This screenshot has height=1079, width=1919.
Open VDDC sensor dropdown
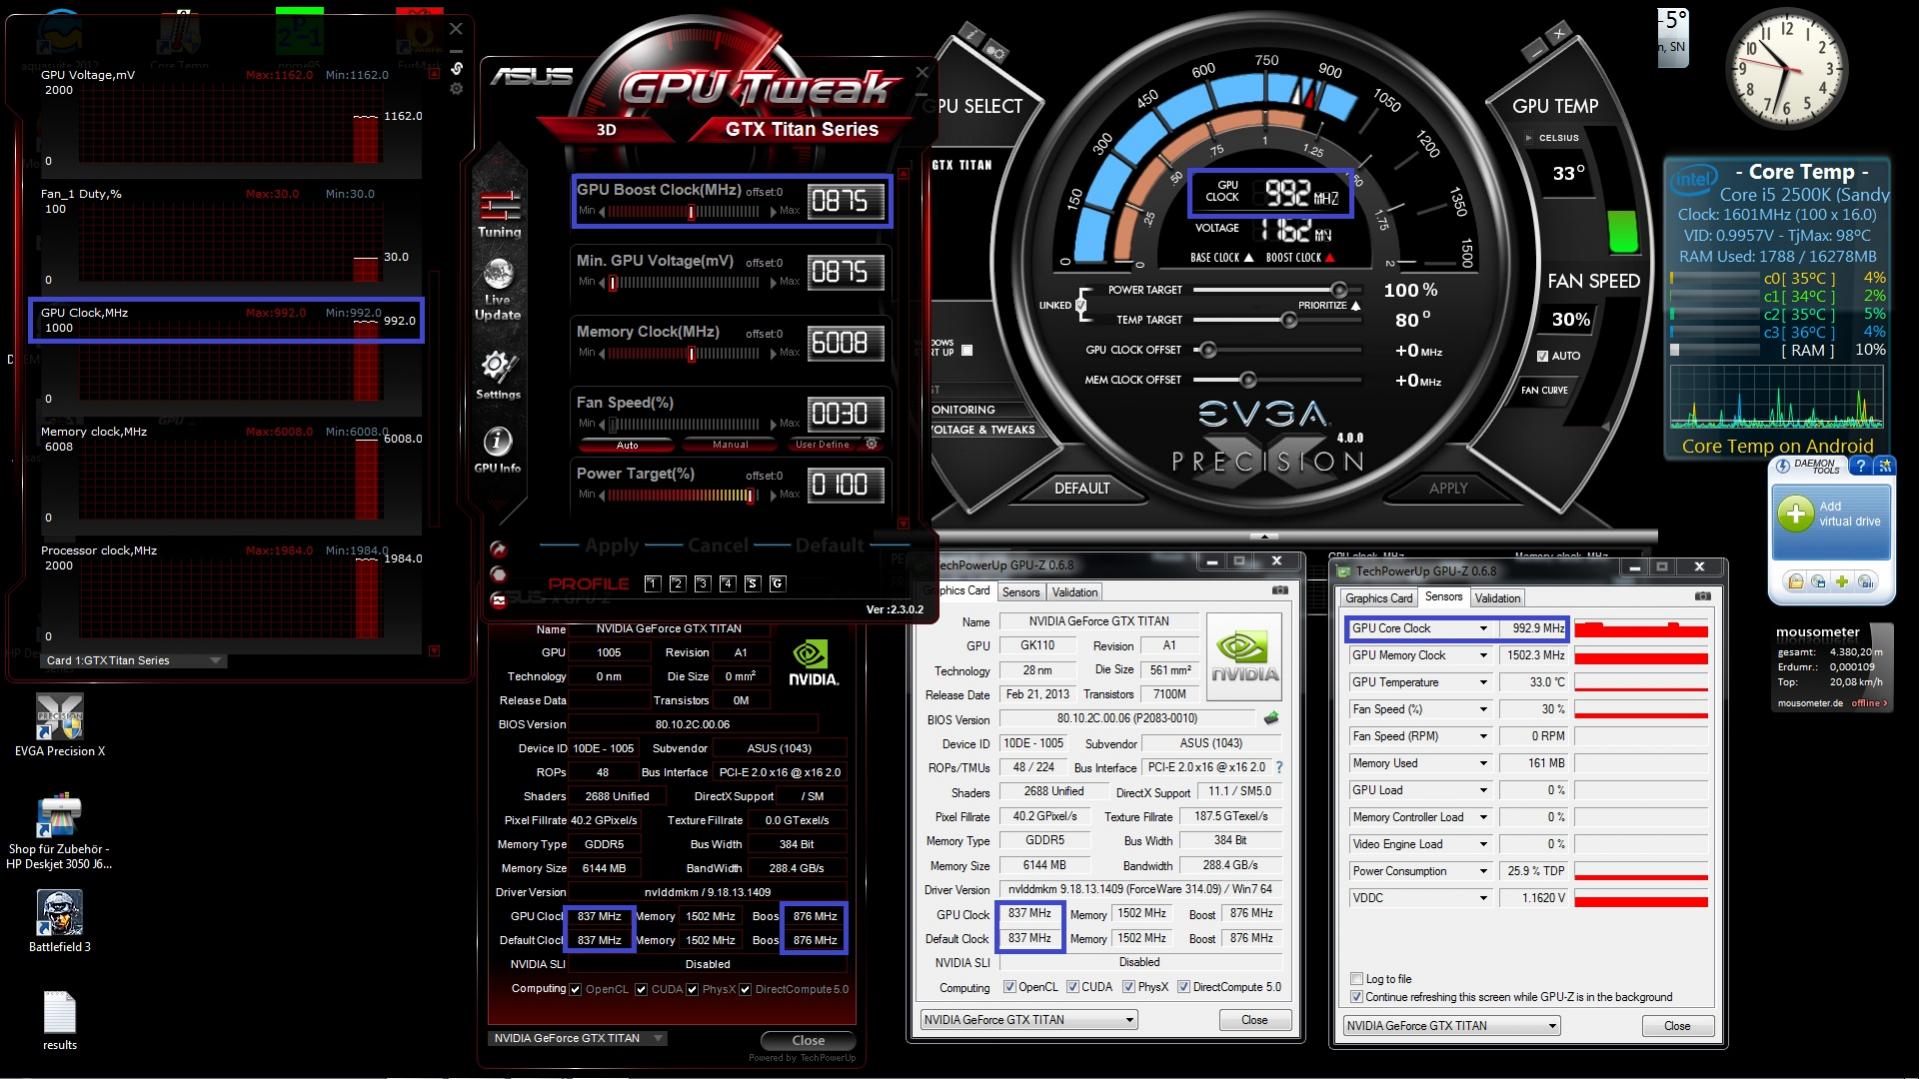[1483, 899]
